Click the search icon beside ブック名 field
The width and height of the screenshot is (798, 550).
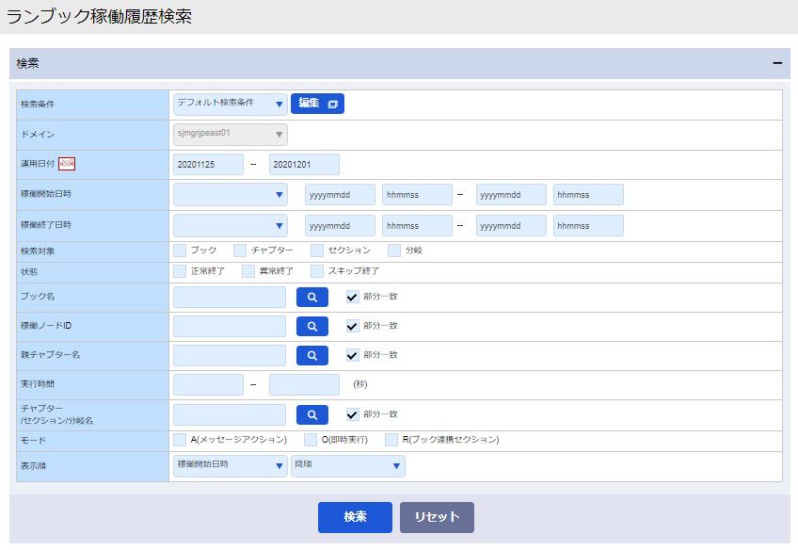pyautogui.click(x=312, y=297)
